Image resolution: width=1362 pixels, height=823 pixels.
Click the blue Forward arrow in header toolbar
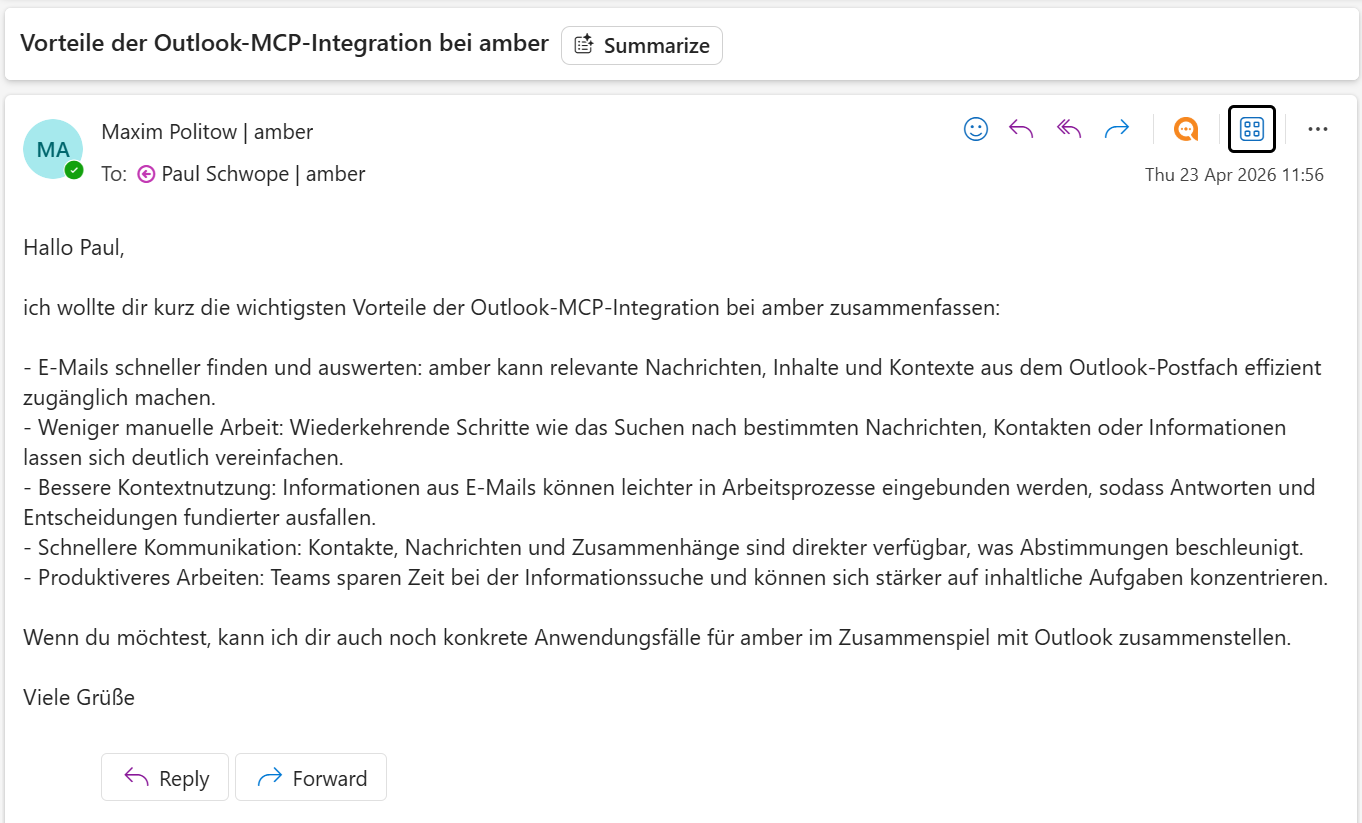(x=1117, y=129)
